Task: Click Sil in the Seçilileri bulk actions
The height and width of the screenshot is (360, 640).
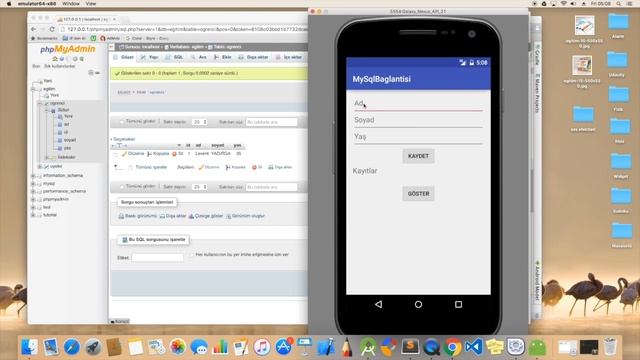Action: pyautogui.click(x=257, y=167)
